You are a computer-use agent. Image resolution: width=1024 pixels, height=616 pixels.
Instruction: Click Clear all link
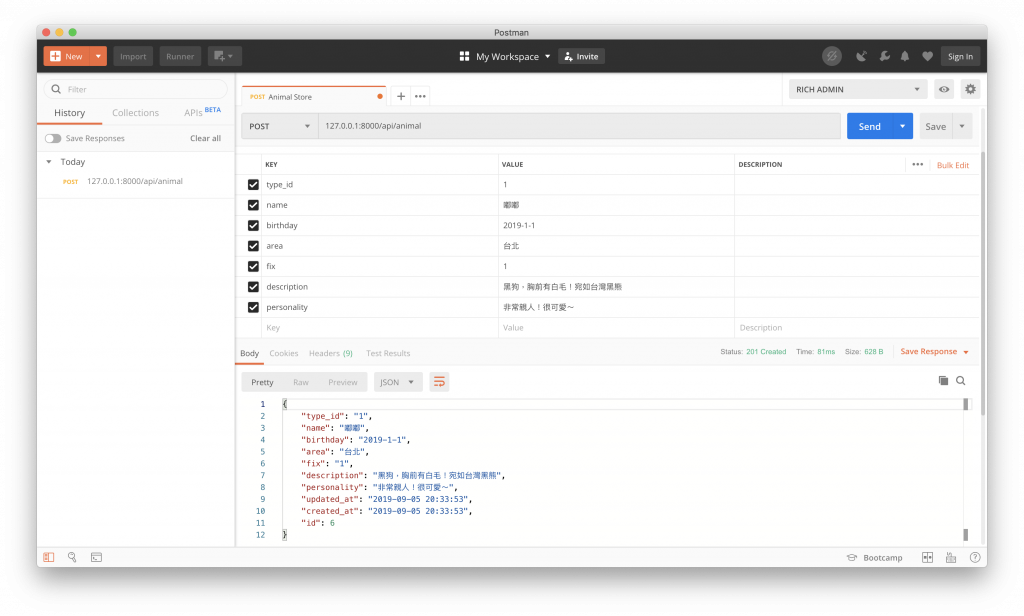[x=205, y=138]
